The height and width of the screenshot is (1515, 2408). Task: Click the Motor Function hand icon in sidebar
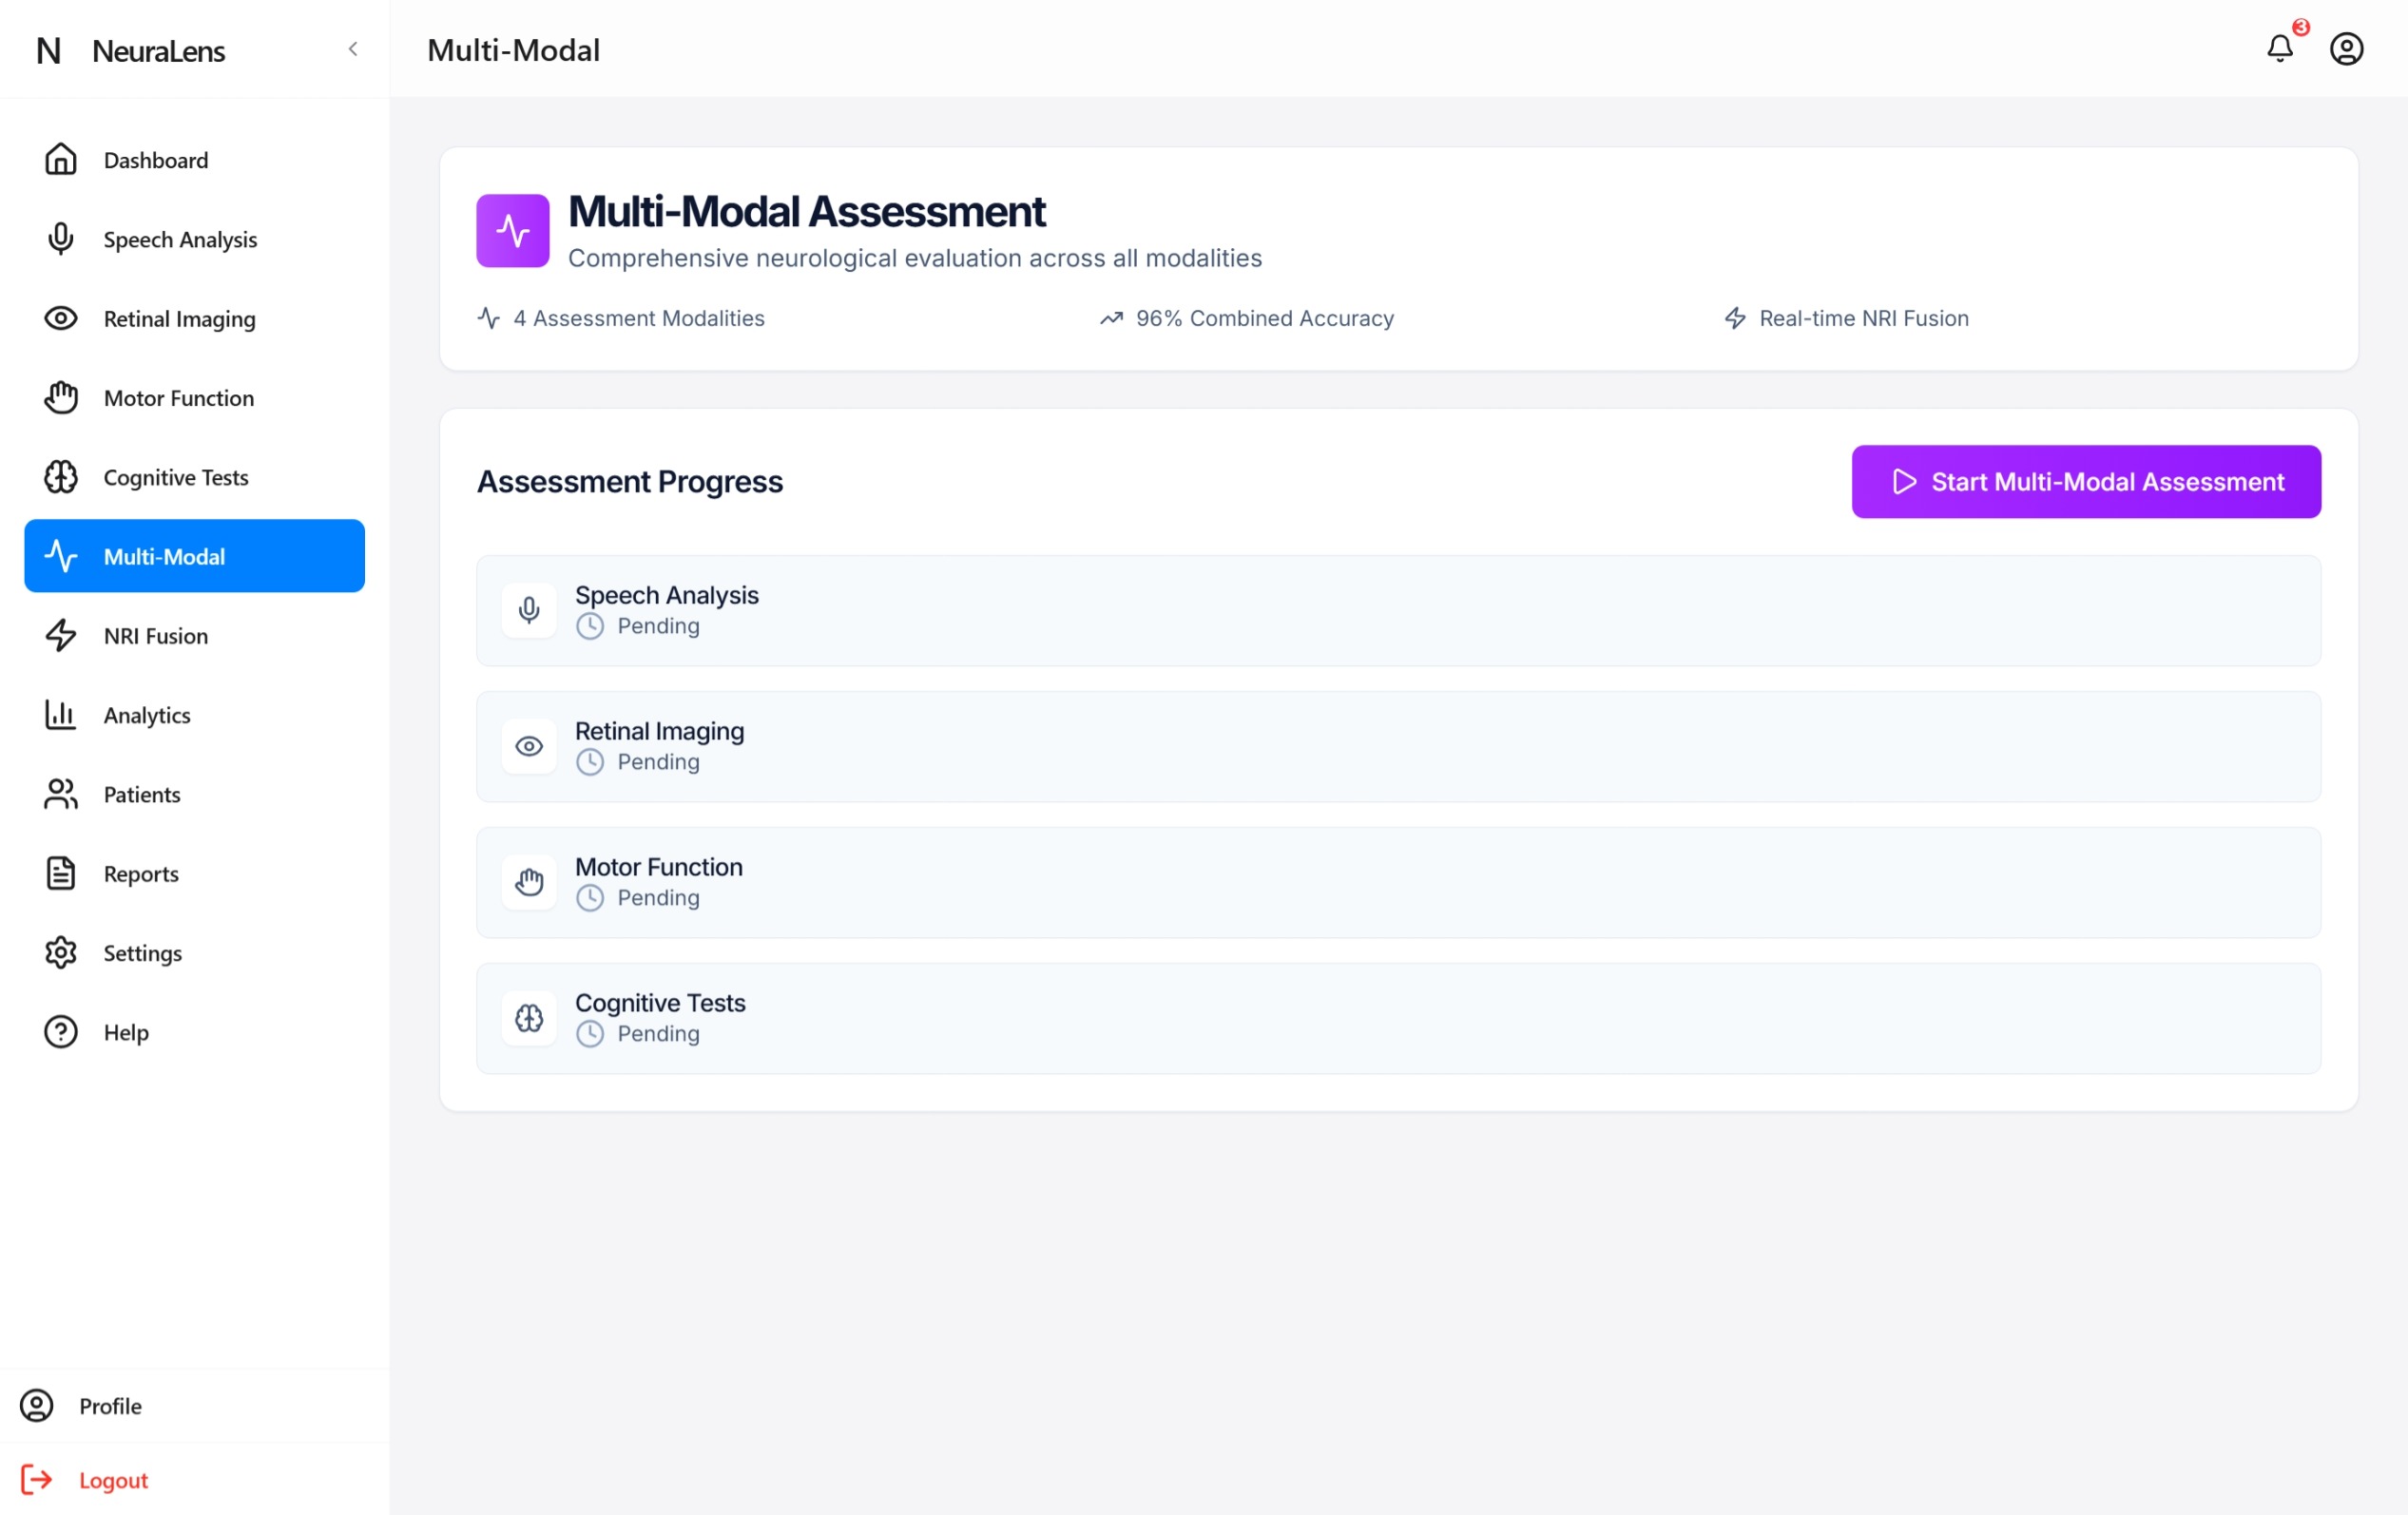coord(61,398)
